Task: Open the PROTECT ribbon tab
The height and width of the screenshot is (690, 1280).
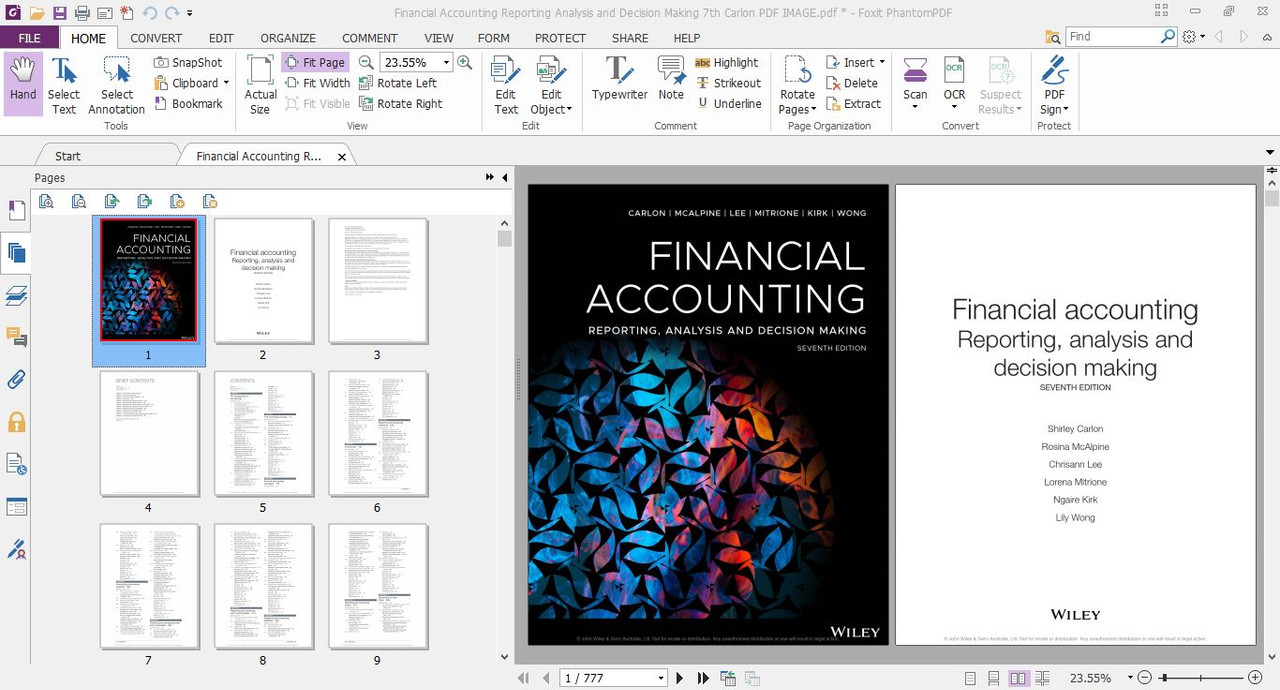Action: pyautogui.click(x=560, y=38)
